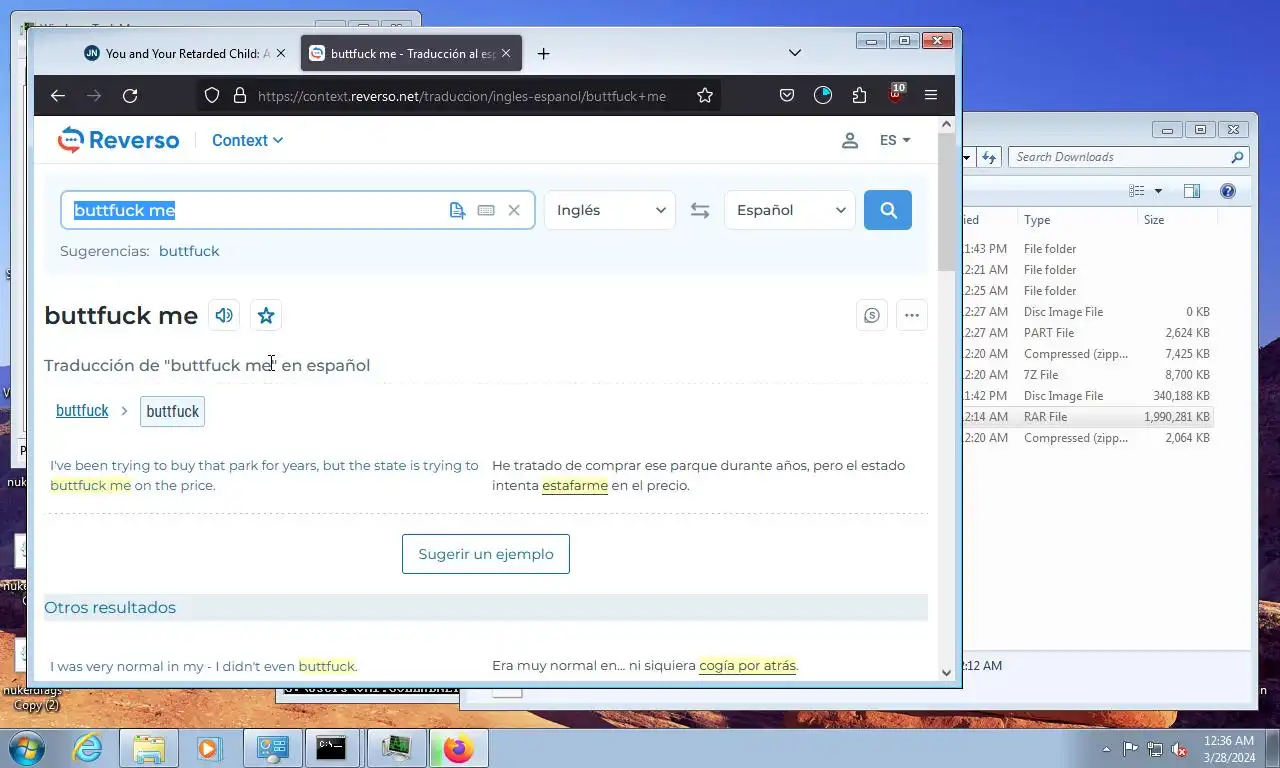
Task: Open a new browser tab
Action: [x=543, y=54]
